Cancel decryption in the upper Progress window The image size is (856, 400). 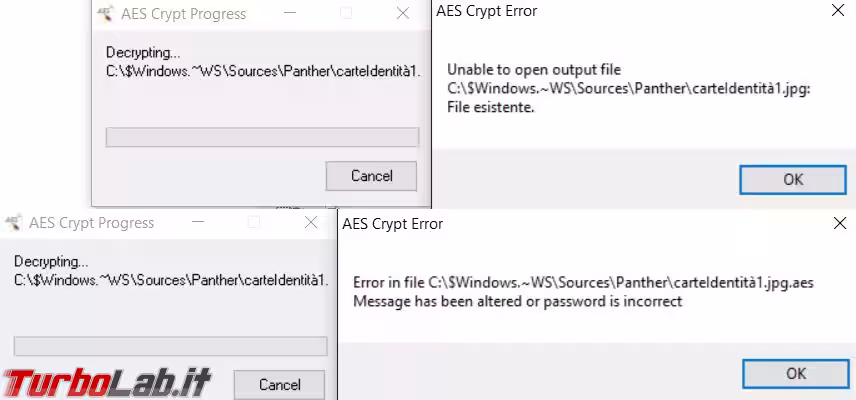[371, 176]
